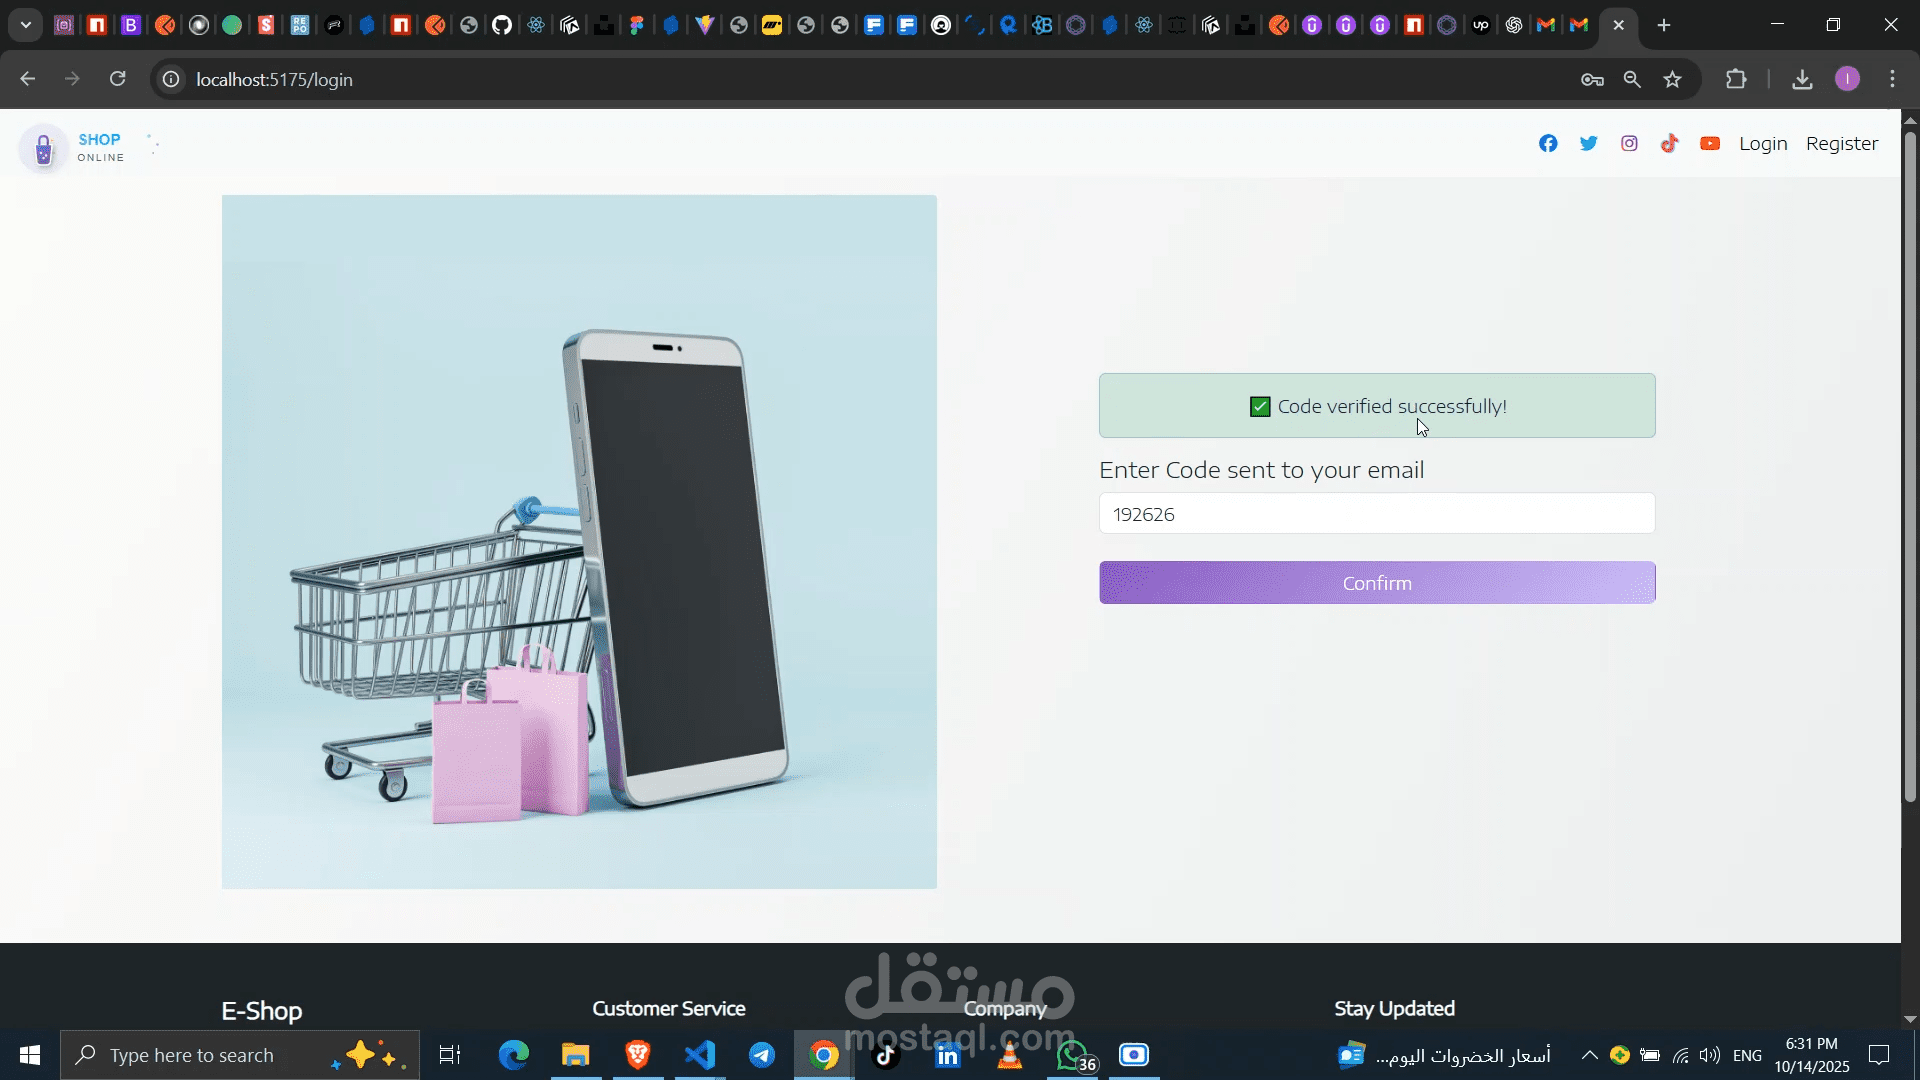
Task: Show hidden system tray icons chevron
Action: (1588, 1055)
